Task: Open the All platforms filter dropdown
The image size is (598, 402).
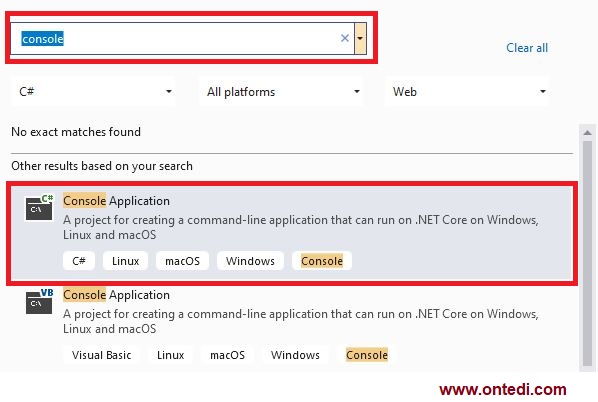Action: [281, 92]
